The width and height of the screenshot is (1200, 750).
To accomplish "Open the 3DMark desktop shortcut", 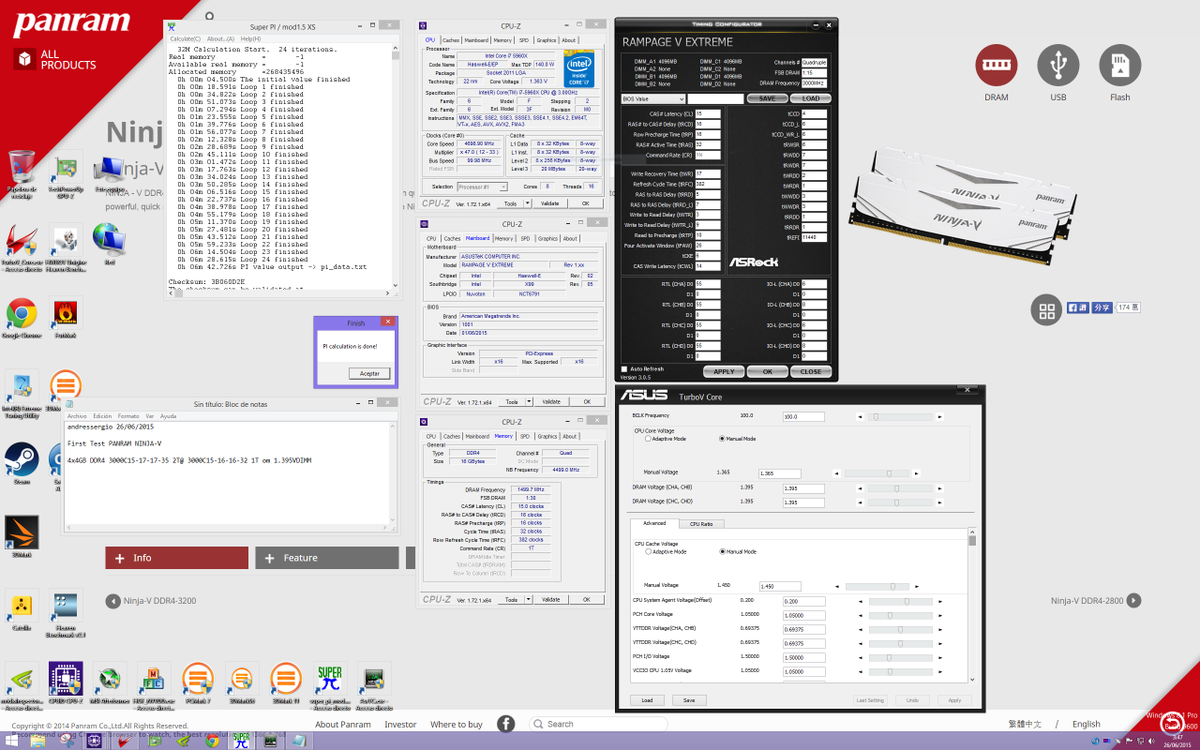I will (x=21, y=534).
